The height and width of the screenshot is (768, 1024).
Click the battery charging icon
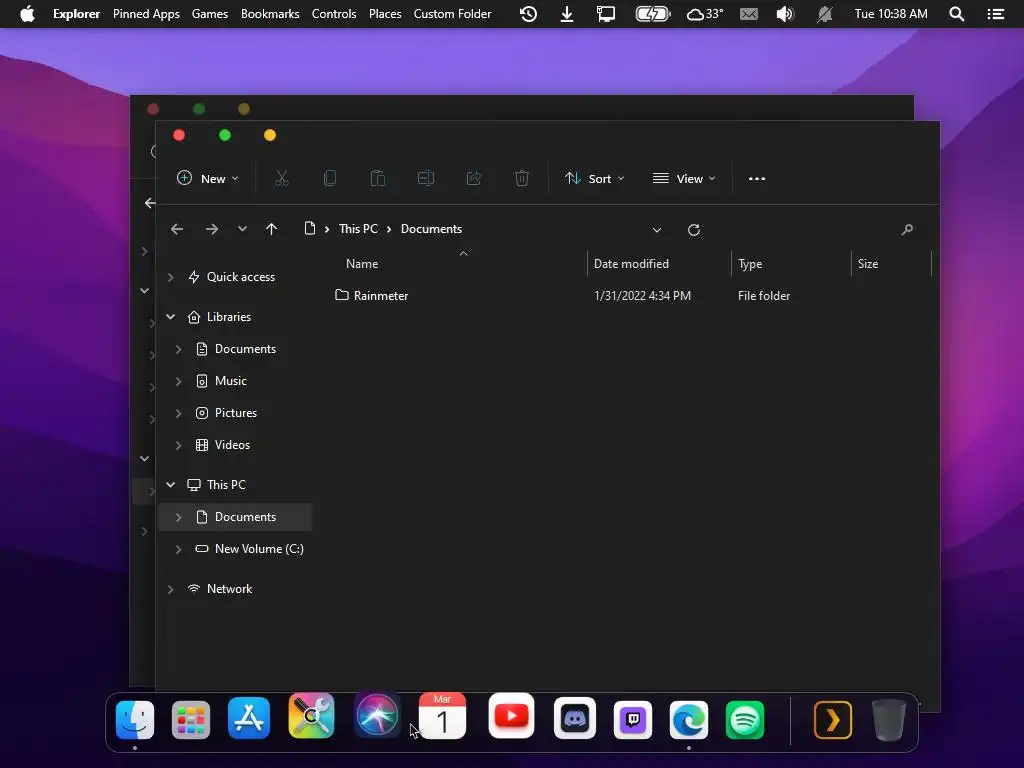coord(652,14)
